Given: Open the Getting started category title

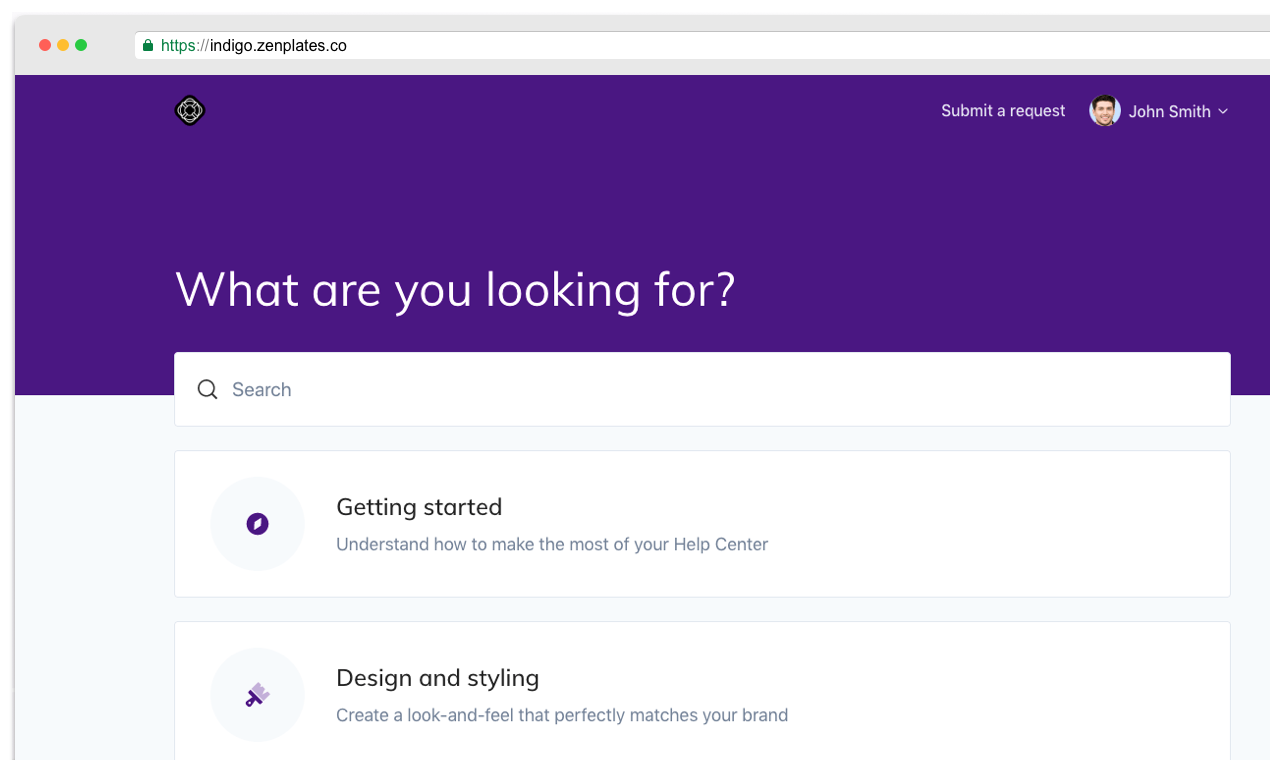Looking at the screenshot, I should (x=419, y=507).
